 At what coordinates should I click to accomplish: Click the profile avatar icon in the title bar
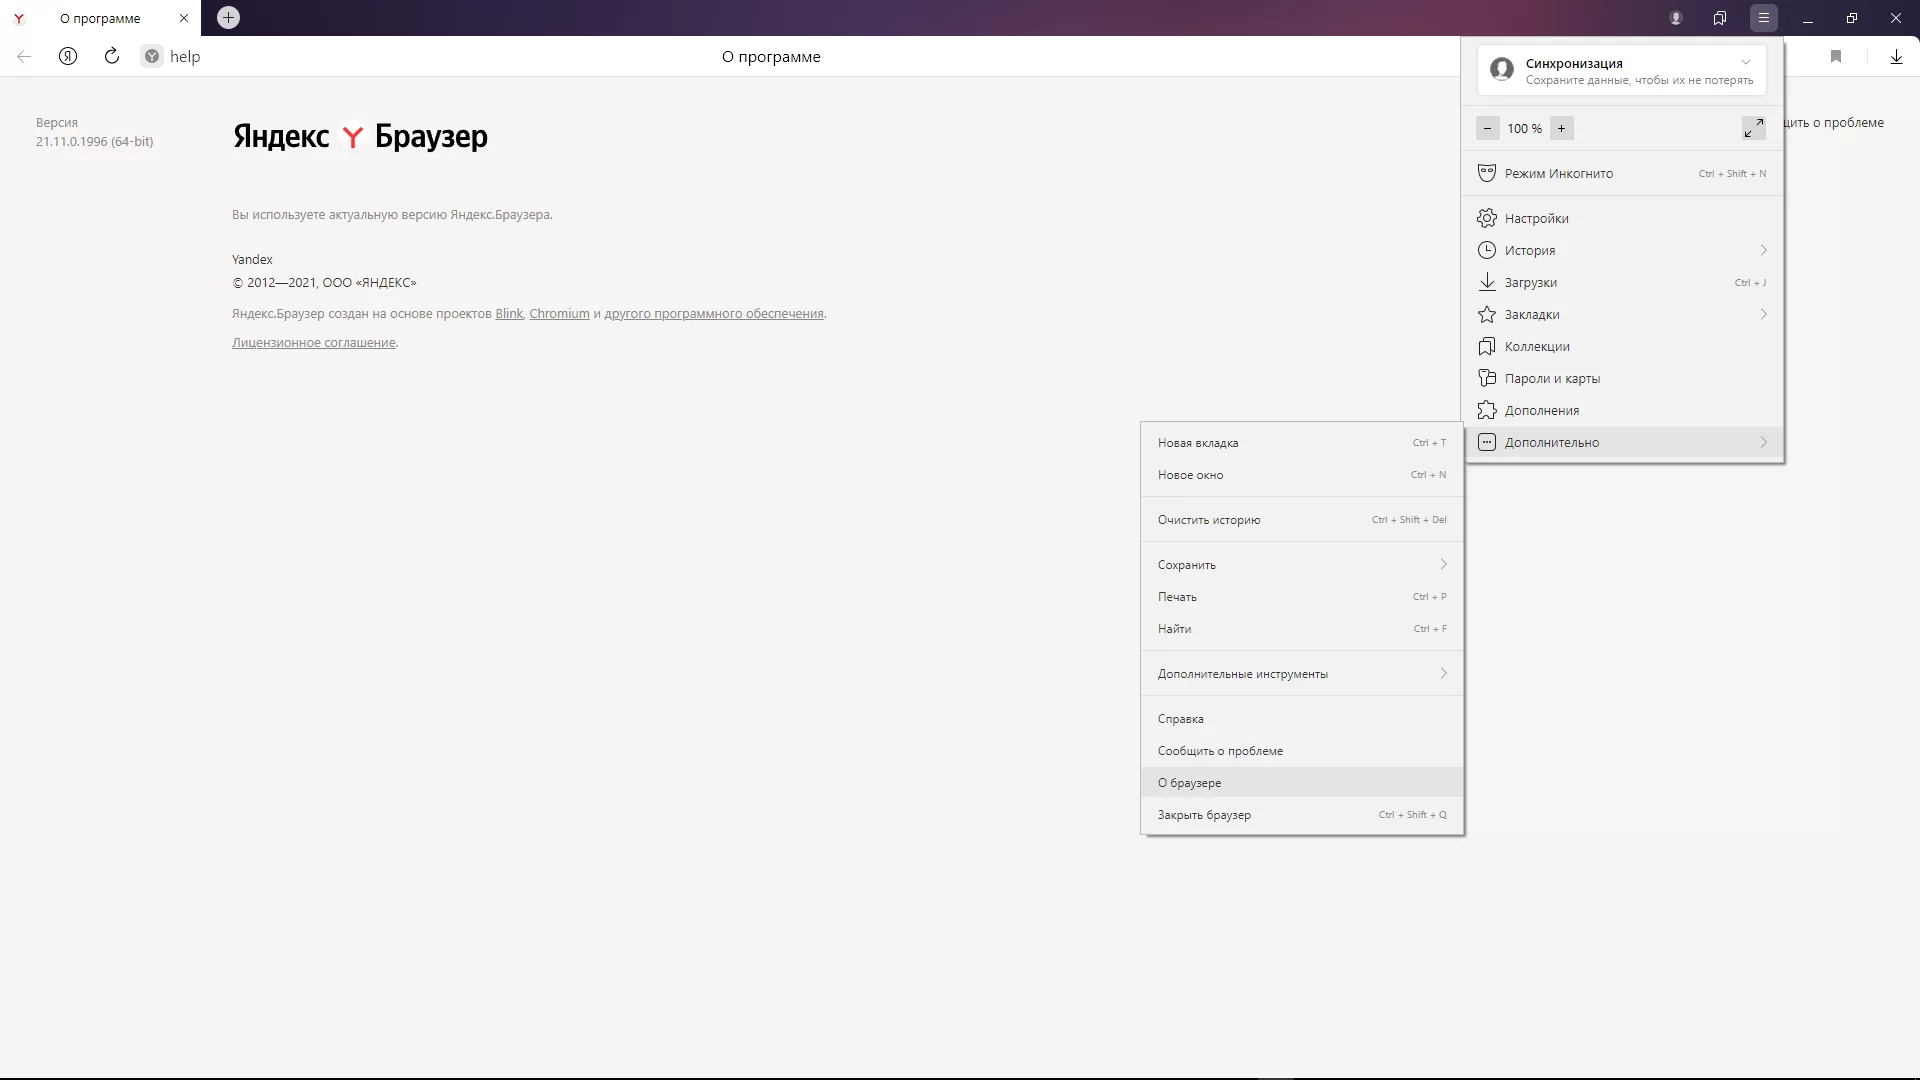(x=1676, y=18)
